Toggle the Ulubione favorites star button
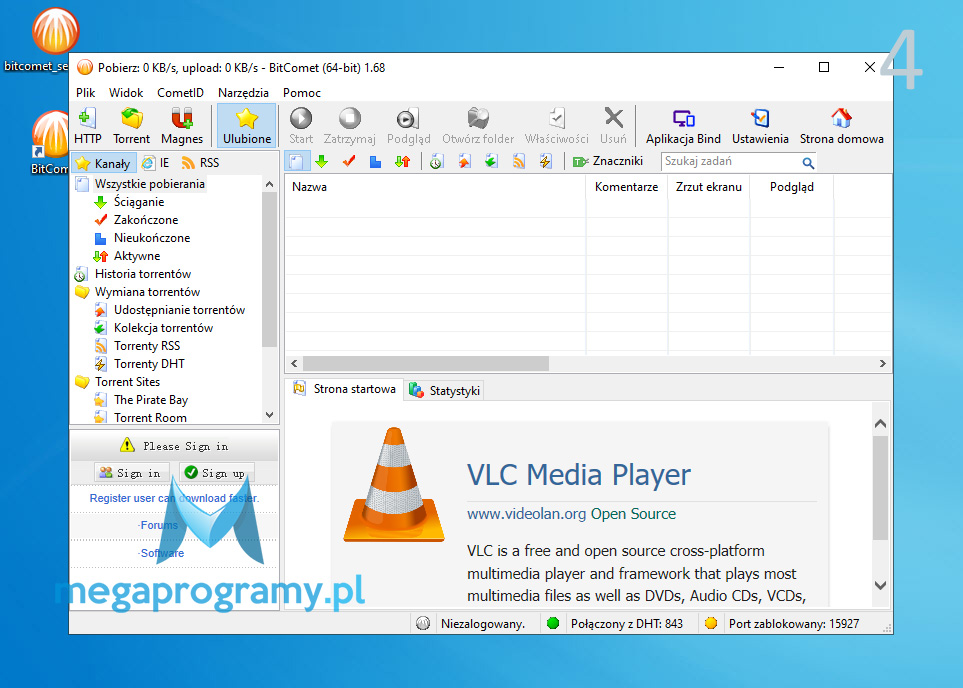 pos(247,126)
